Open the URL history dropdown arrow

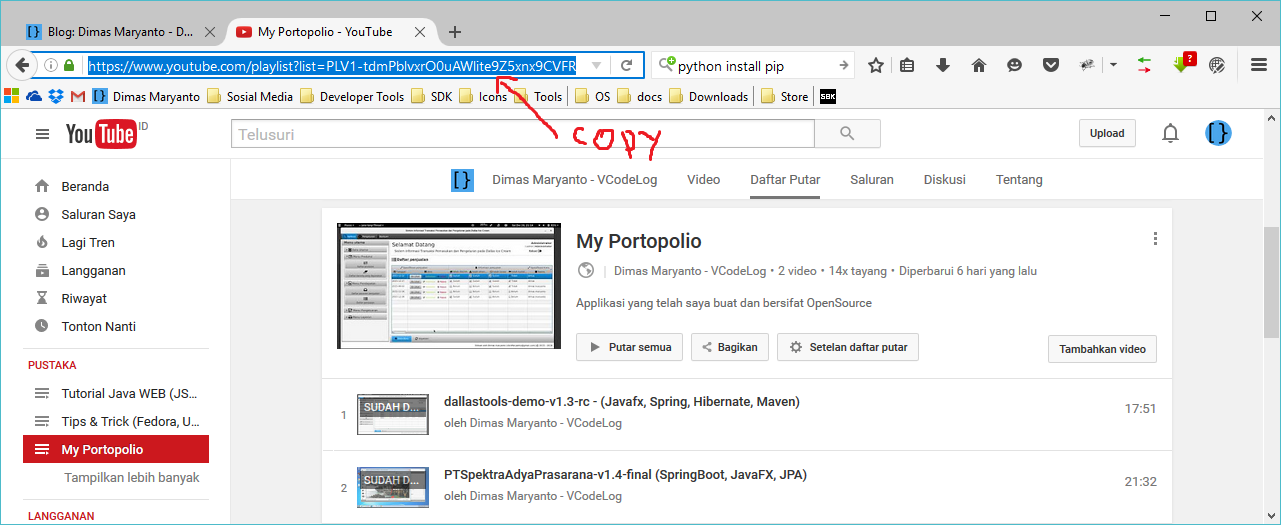click(596, 66)
